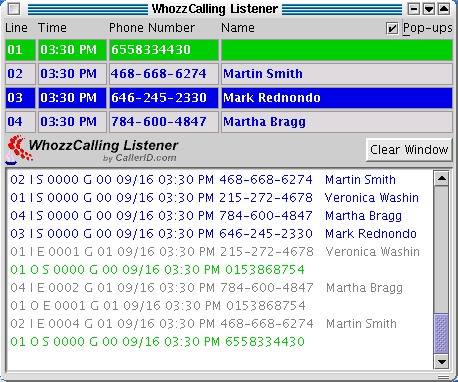Click blue log entry '01 I S' Veronica Washin

214,198
